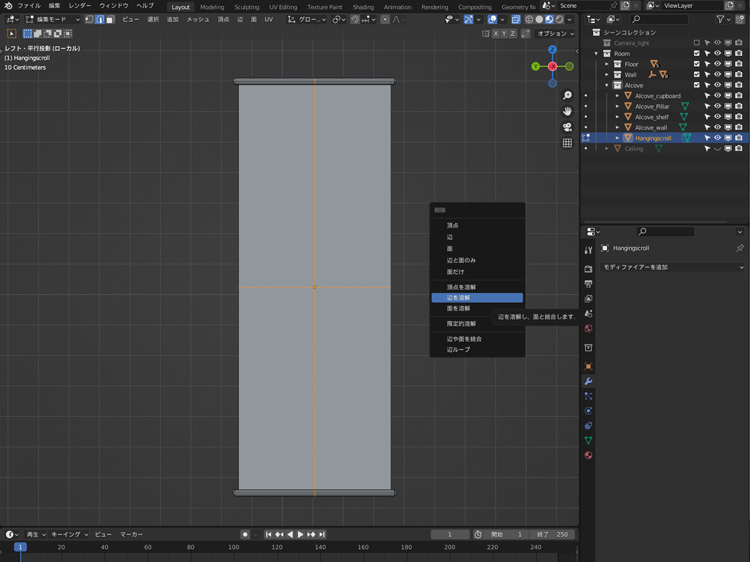Expand the Floor collection
This screenshot has height=562, width=750.
[x=606, y=64]
